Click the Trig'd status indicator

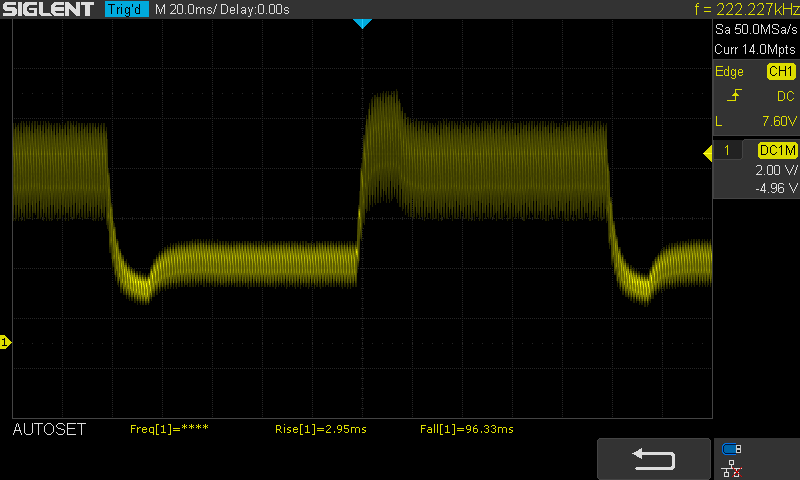(127, 9)
